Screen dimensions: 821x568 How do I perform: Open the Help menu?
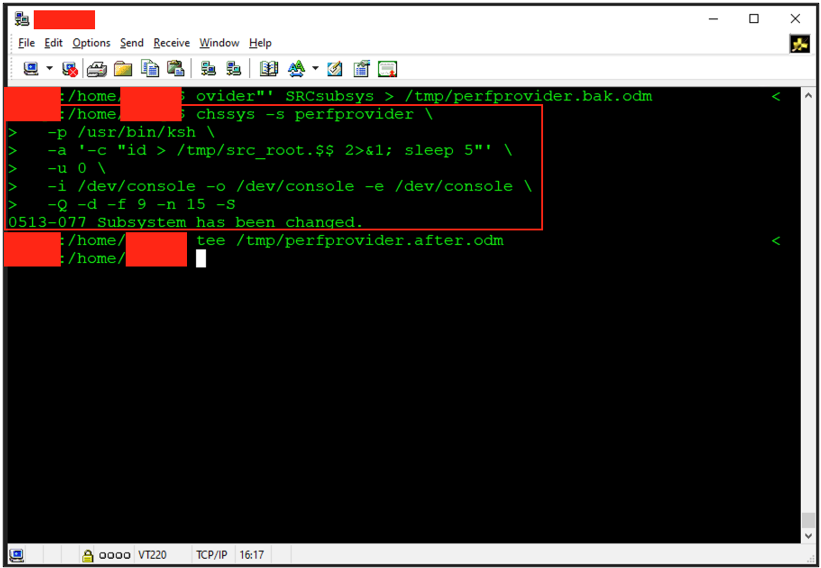260,43
